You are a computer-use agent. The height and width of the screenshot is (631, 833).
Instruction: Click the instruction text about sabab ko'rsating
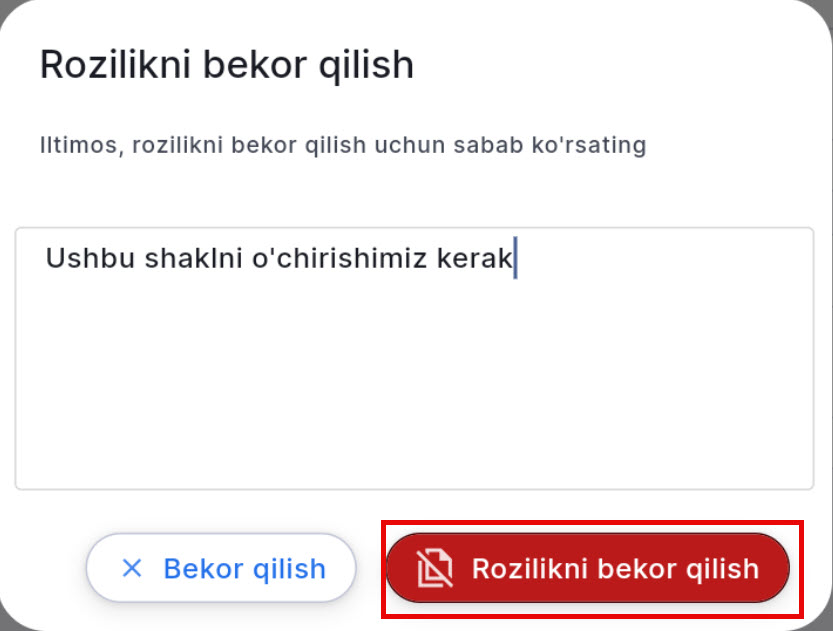341,144
